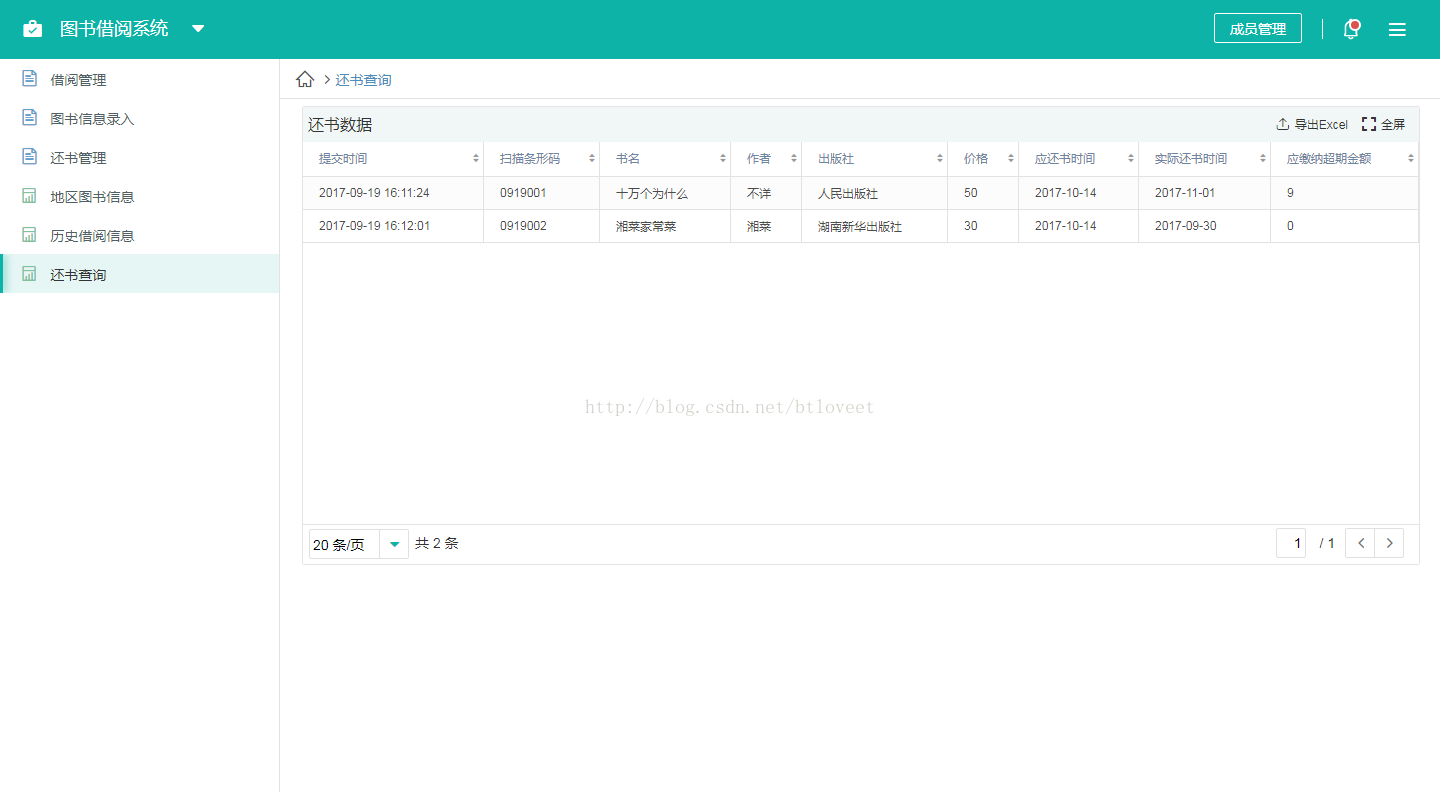Open the hamburger menu icon
Image resolution: width=1440 pixels, height=792 pixels.
1397,30
